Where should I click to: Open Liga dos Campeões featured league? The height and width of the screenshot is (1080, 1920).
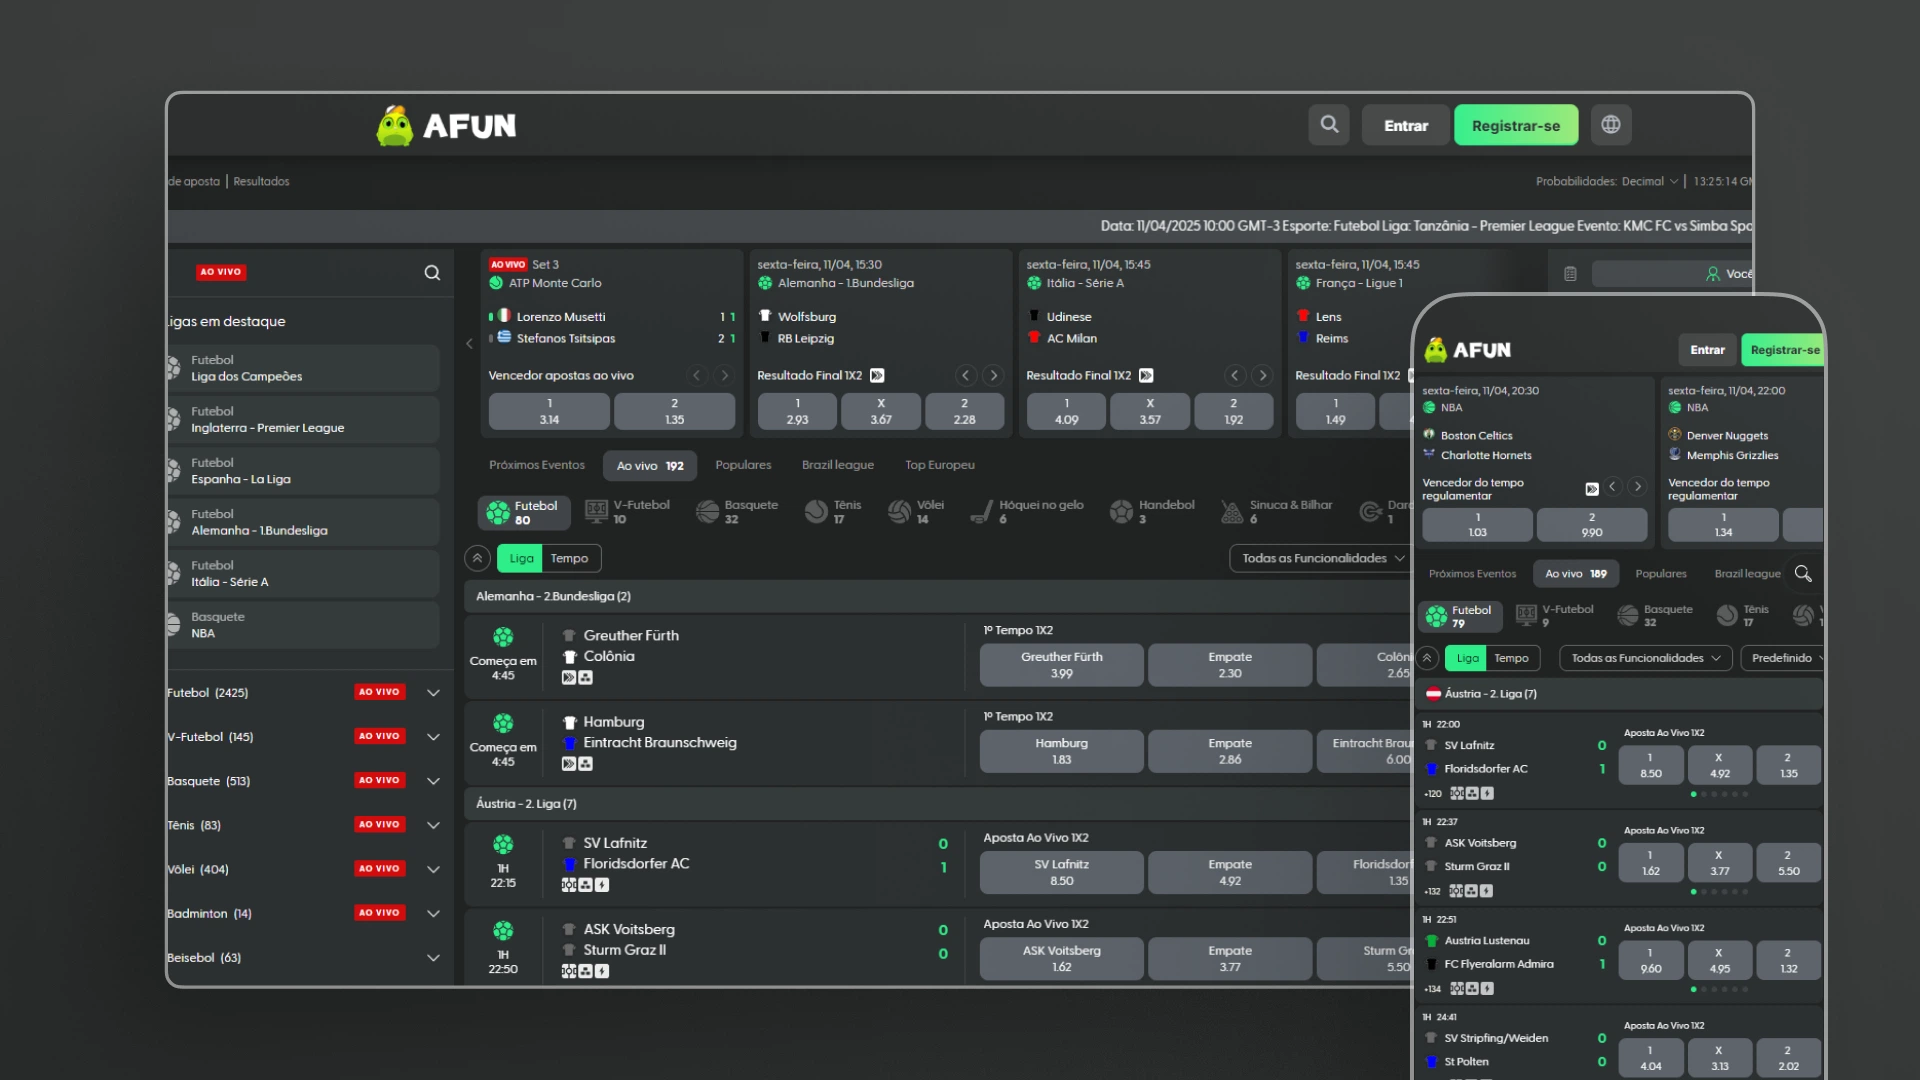[303, 368]
